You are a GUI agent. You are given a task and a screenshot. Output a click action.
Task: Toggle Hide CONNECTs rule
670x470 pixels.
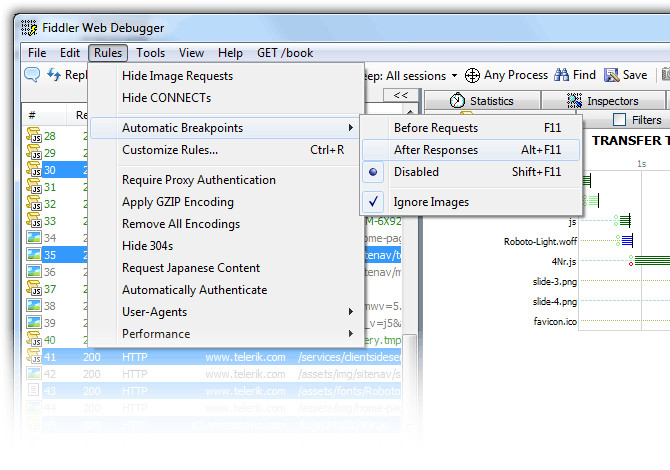click(x=226, y=98)
